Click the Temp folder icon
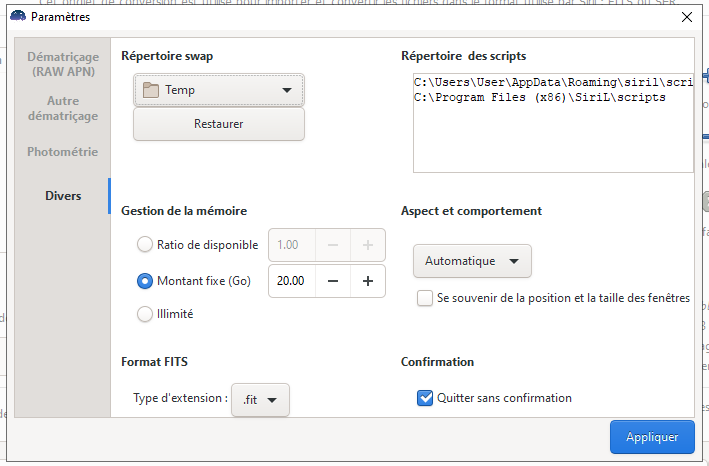 click(x=151, y=90)
